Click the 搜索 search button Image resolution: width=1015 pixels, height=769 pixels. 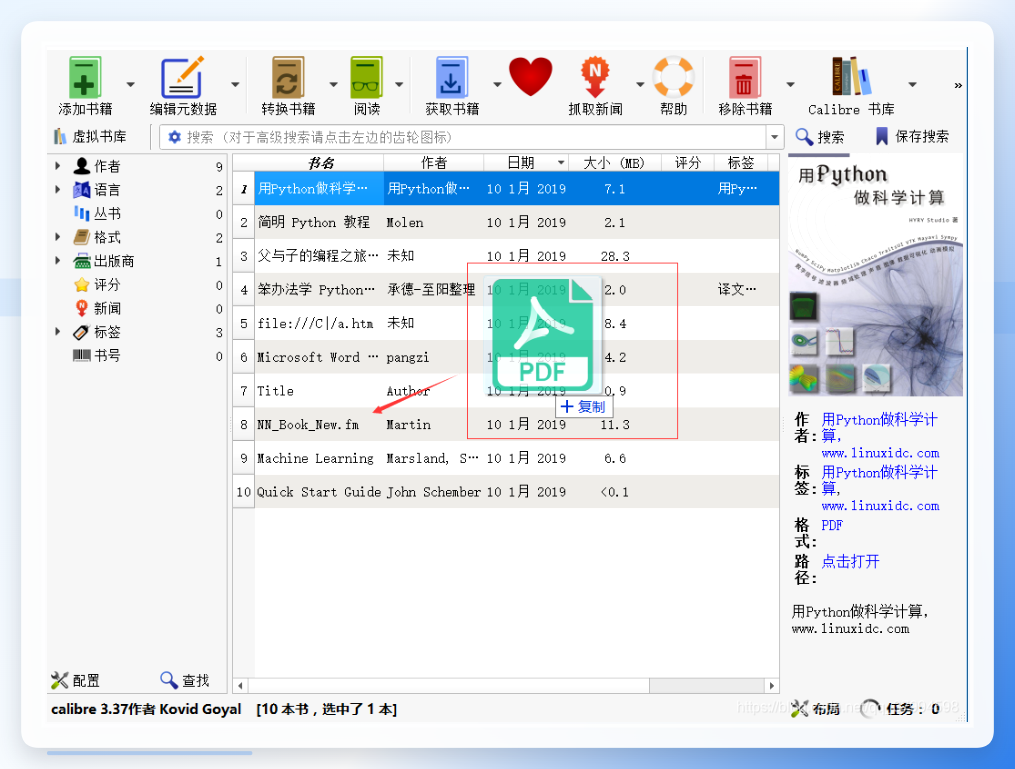pyautogui.click(x=820, y=137)
